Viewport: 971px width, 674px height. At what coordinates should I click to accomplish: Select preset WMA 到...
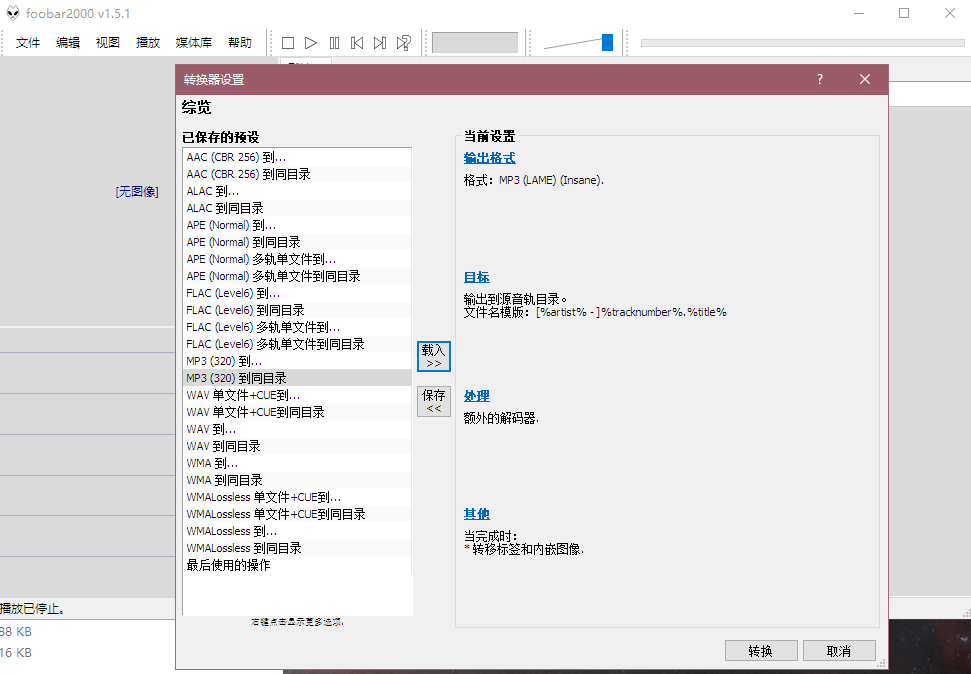(297, 463)
